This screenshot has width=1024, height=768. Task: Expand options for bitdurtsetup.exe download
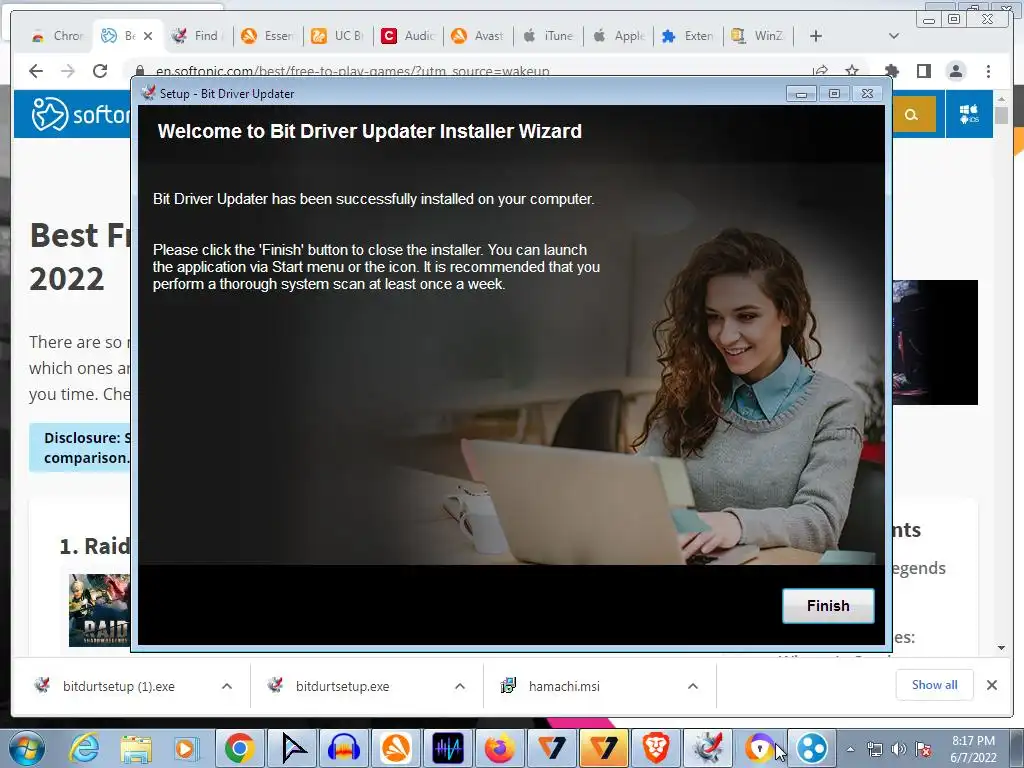tap(460, 686)
